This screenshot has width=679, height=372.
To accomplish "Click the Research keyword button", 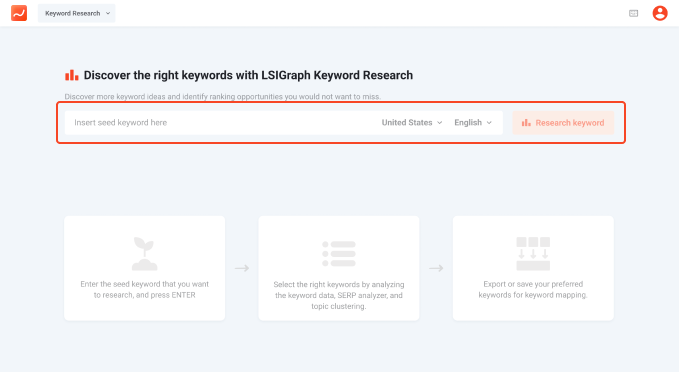I will 563,123.
